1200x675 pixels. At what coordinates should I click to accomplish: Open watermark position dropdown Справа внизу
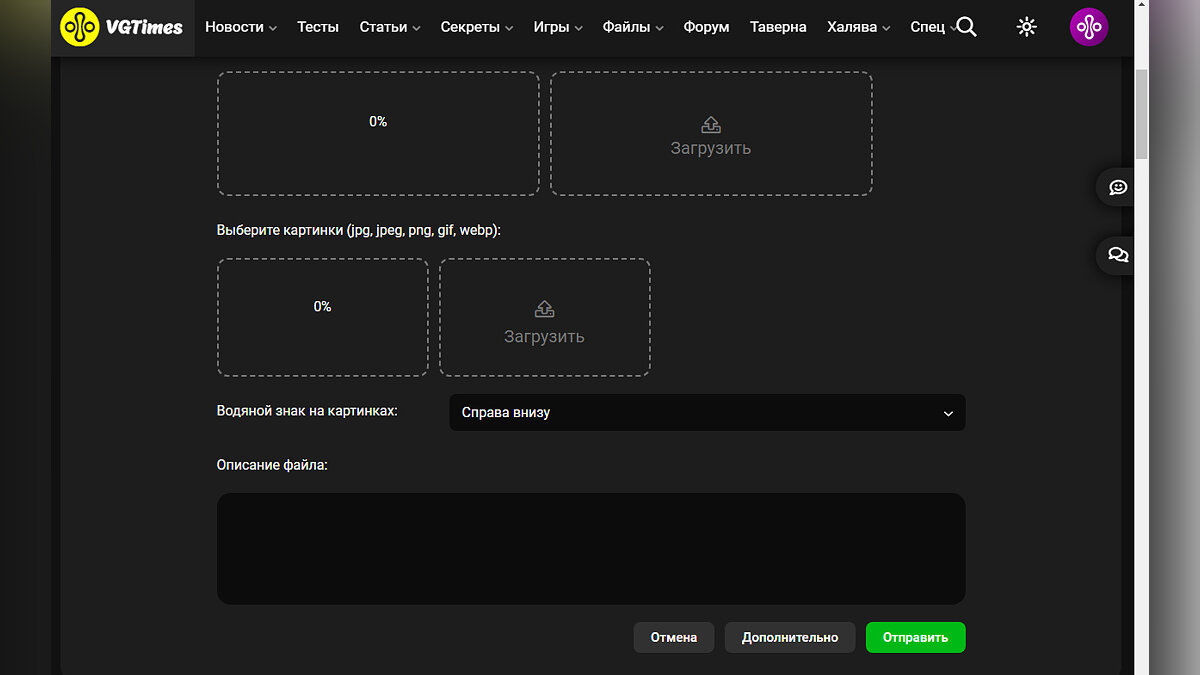[x=707, y=412]
